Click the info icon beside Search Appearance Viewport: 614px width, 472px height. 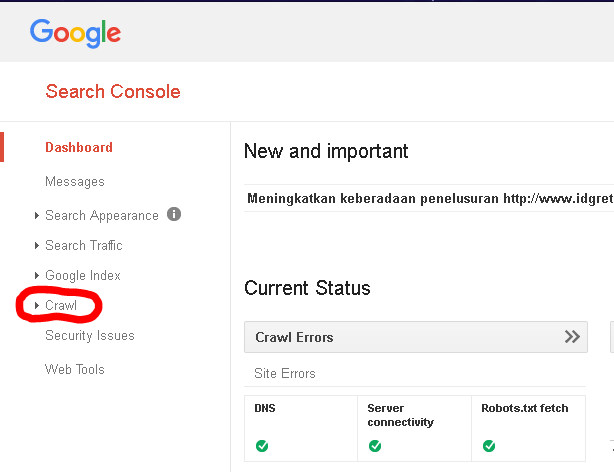click(174, 214)
